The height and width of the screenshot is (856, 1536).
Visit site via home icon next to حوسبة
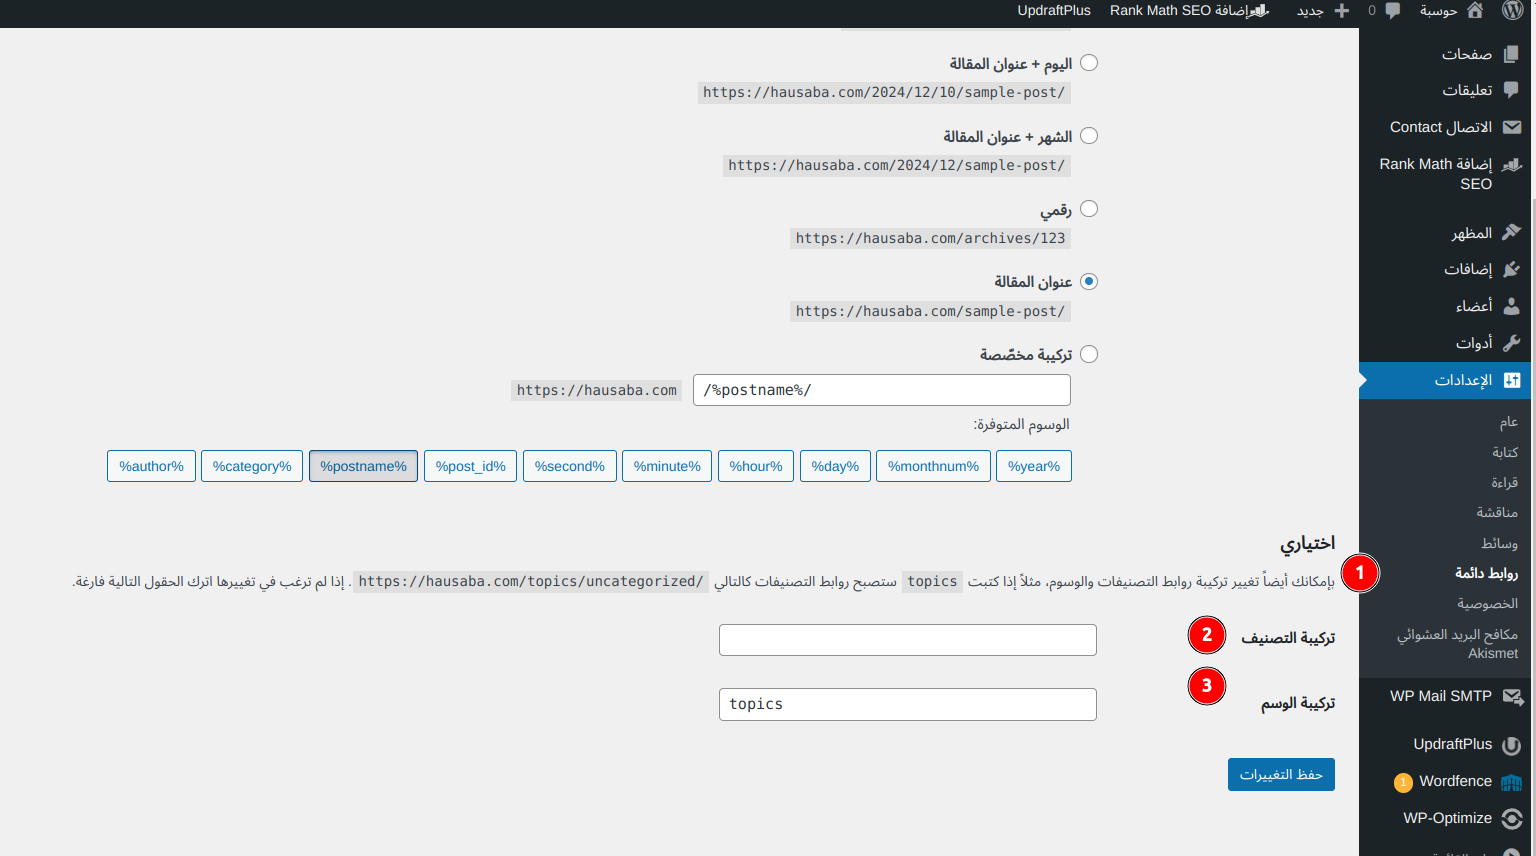1475,11
